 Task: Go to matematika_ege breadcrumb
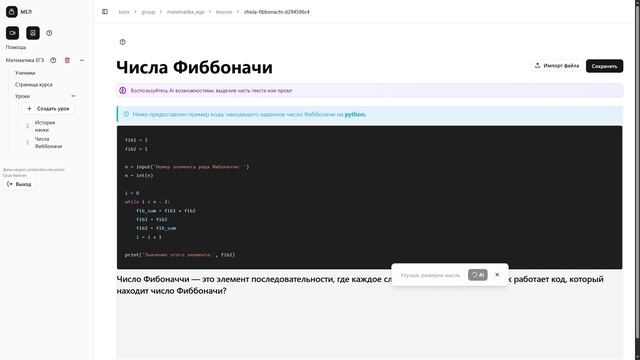click(186, 12)
